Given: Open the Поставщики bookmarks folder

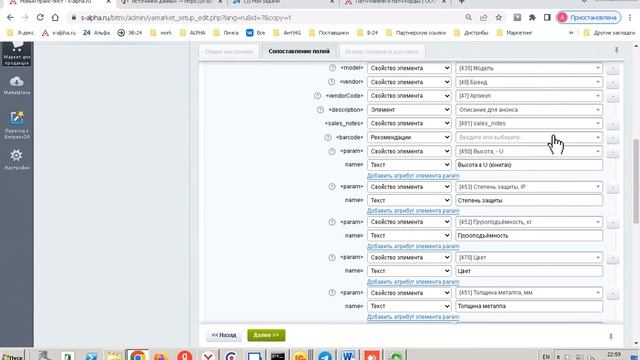Looking at the screenshot, I should [329, 33].
